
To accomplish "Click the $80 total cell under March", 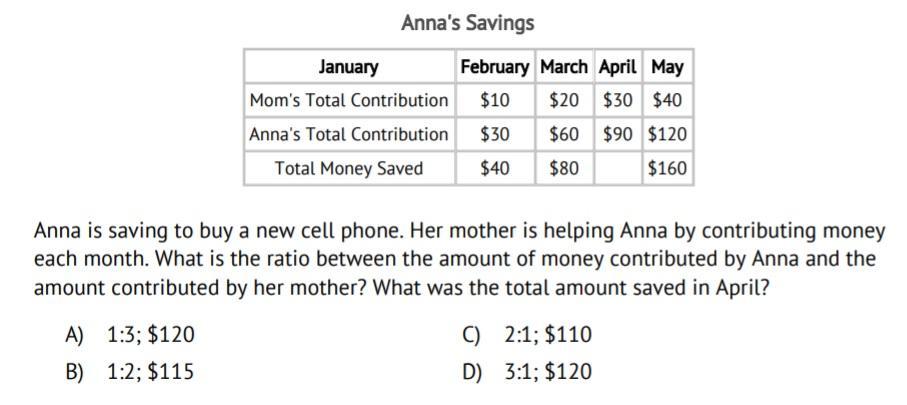I will click(x=564, y=168).
